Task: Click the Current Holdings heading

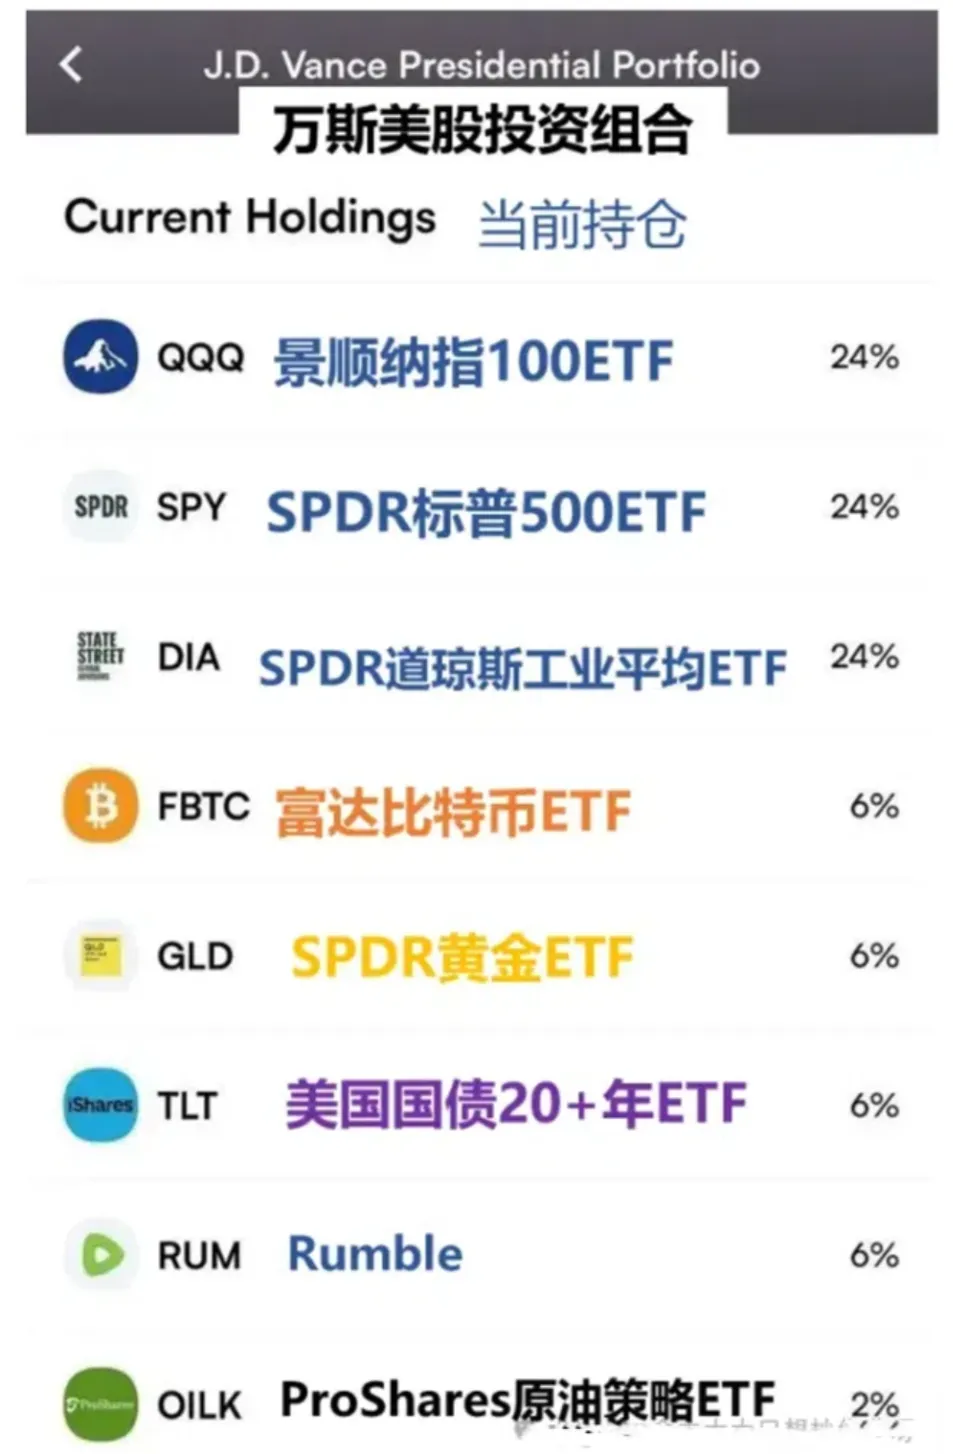Action: [250, 217]
